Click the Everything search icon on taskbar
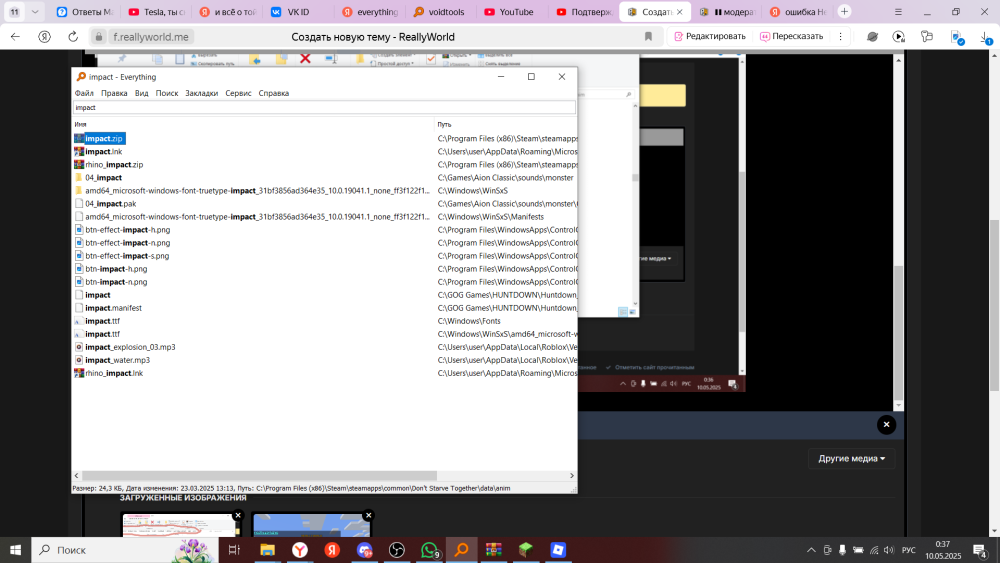 tap(462, 550)
